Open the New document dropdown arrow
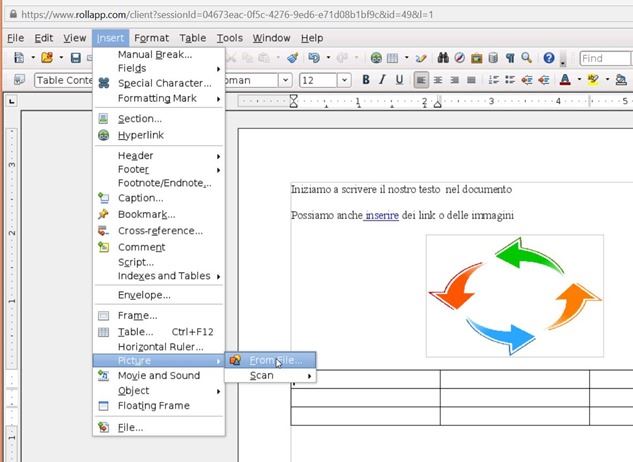 click(33, 58)
